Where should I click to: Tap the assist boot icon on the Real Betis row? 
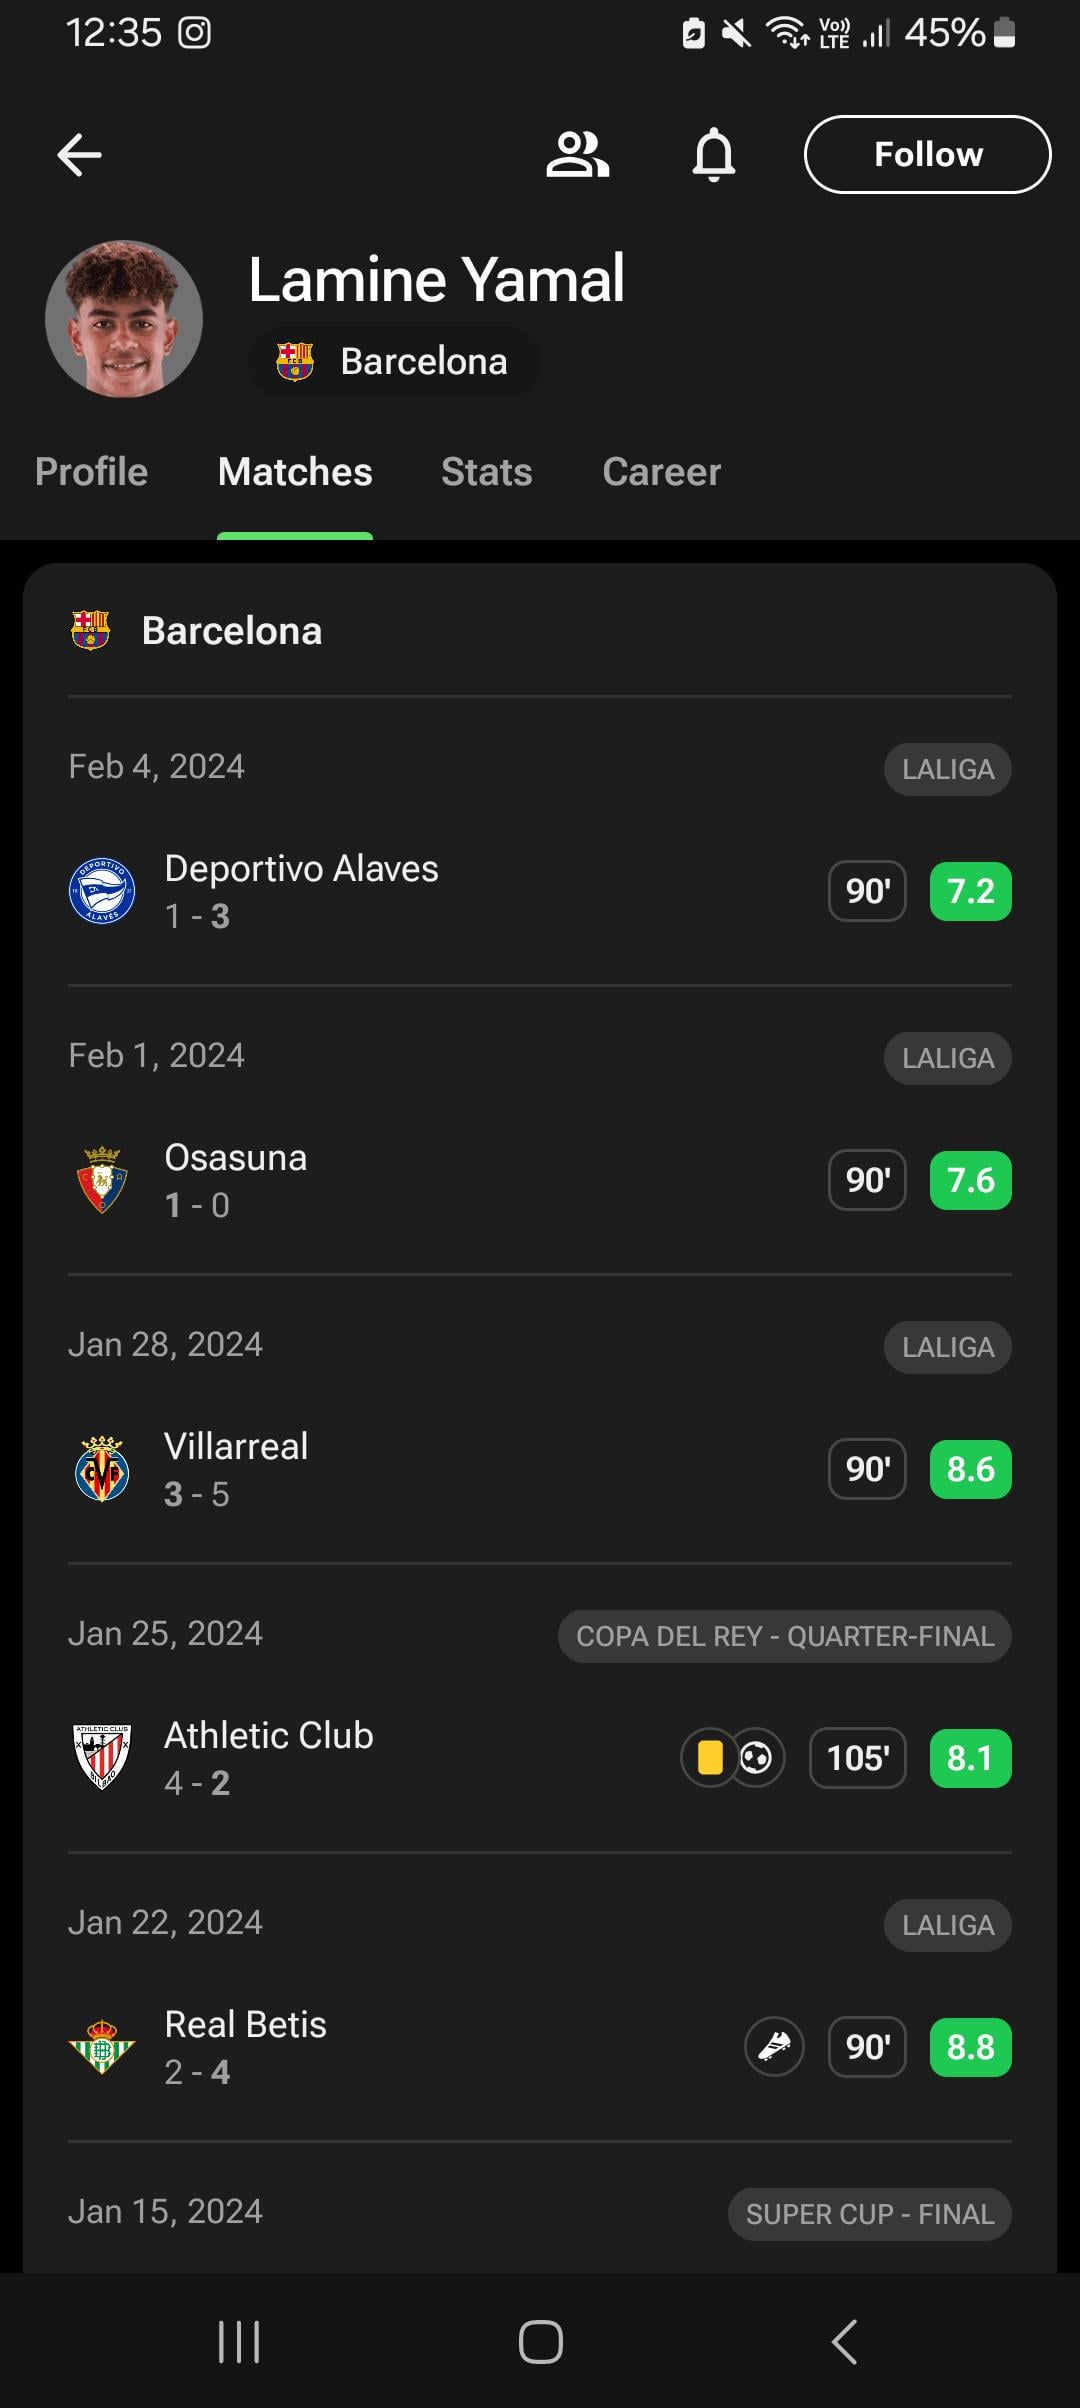click(x=774, y=2047)
